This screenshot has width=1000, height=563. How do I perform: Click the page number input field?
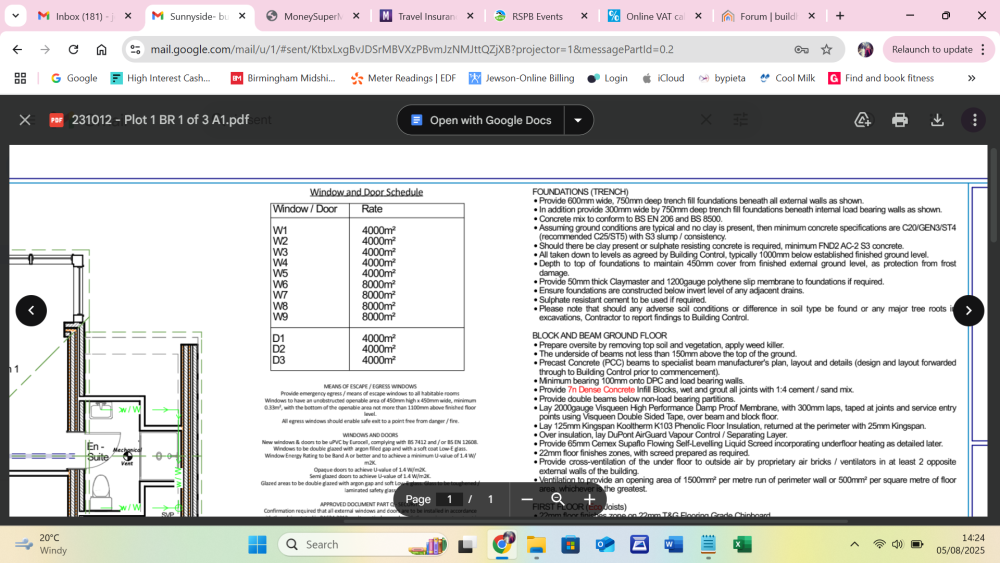[450, 499]
